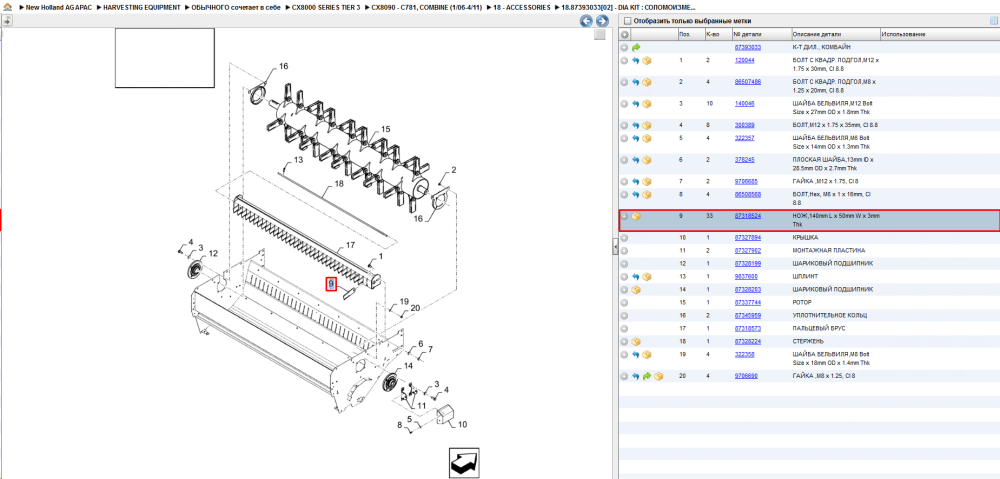Toggle grey circle marker for КРЫШКА row
The height and width of the screenshot is (479, 1000).
(624, 238)
